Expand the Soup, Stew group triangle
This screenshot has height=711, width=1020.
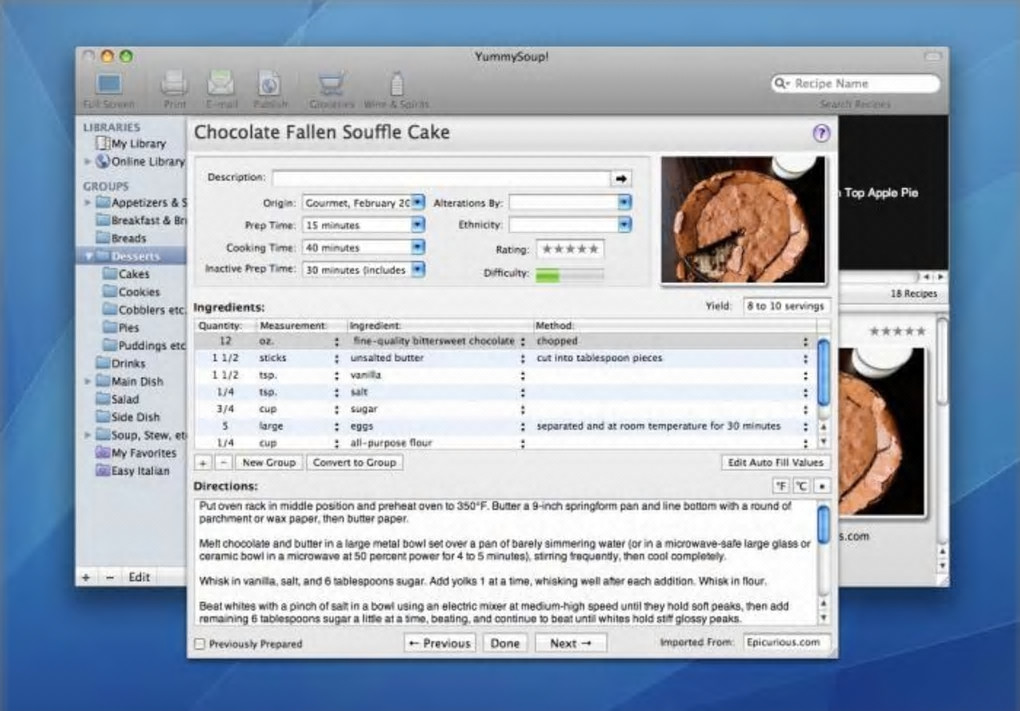(88, 435)
